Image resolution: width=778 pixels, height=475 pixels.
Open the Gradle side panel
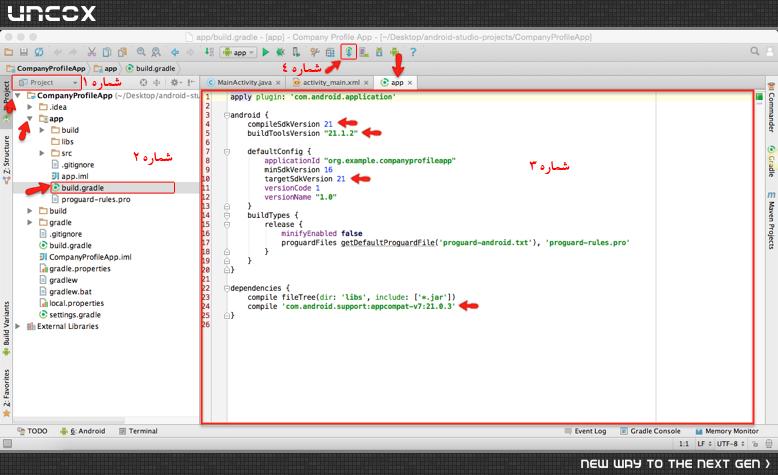772,161
